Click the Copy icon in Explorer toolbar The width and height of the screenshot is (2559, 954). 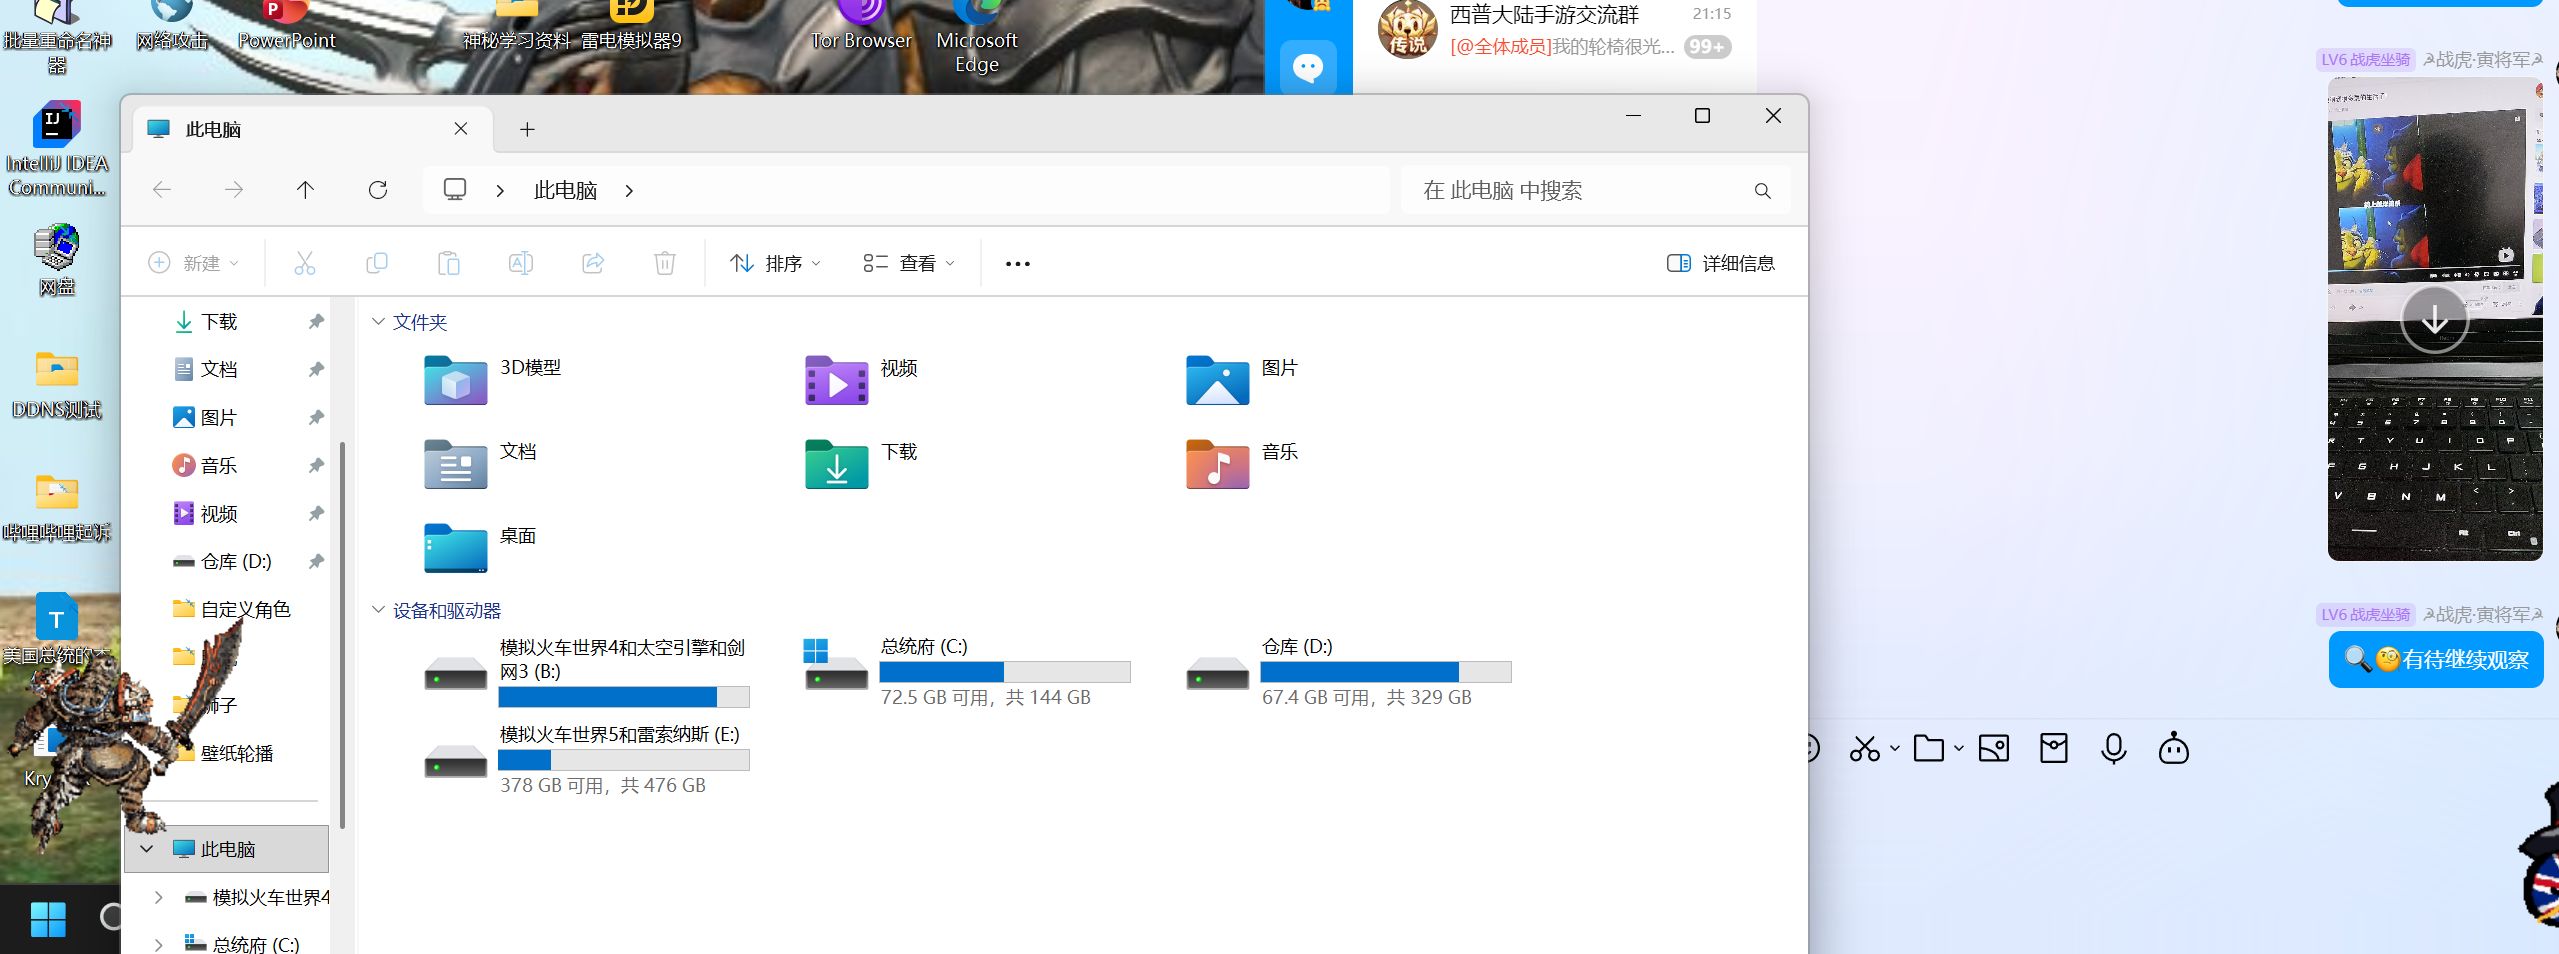(x=377, y=263)
